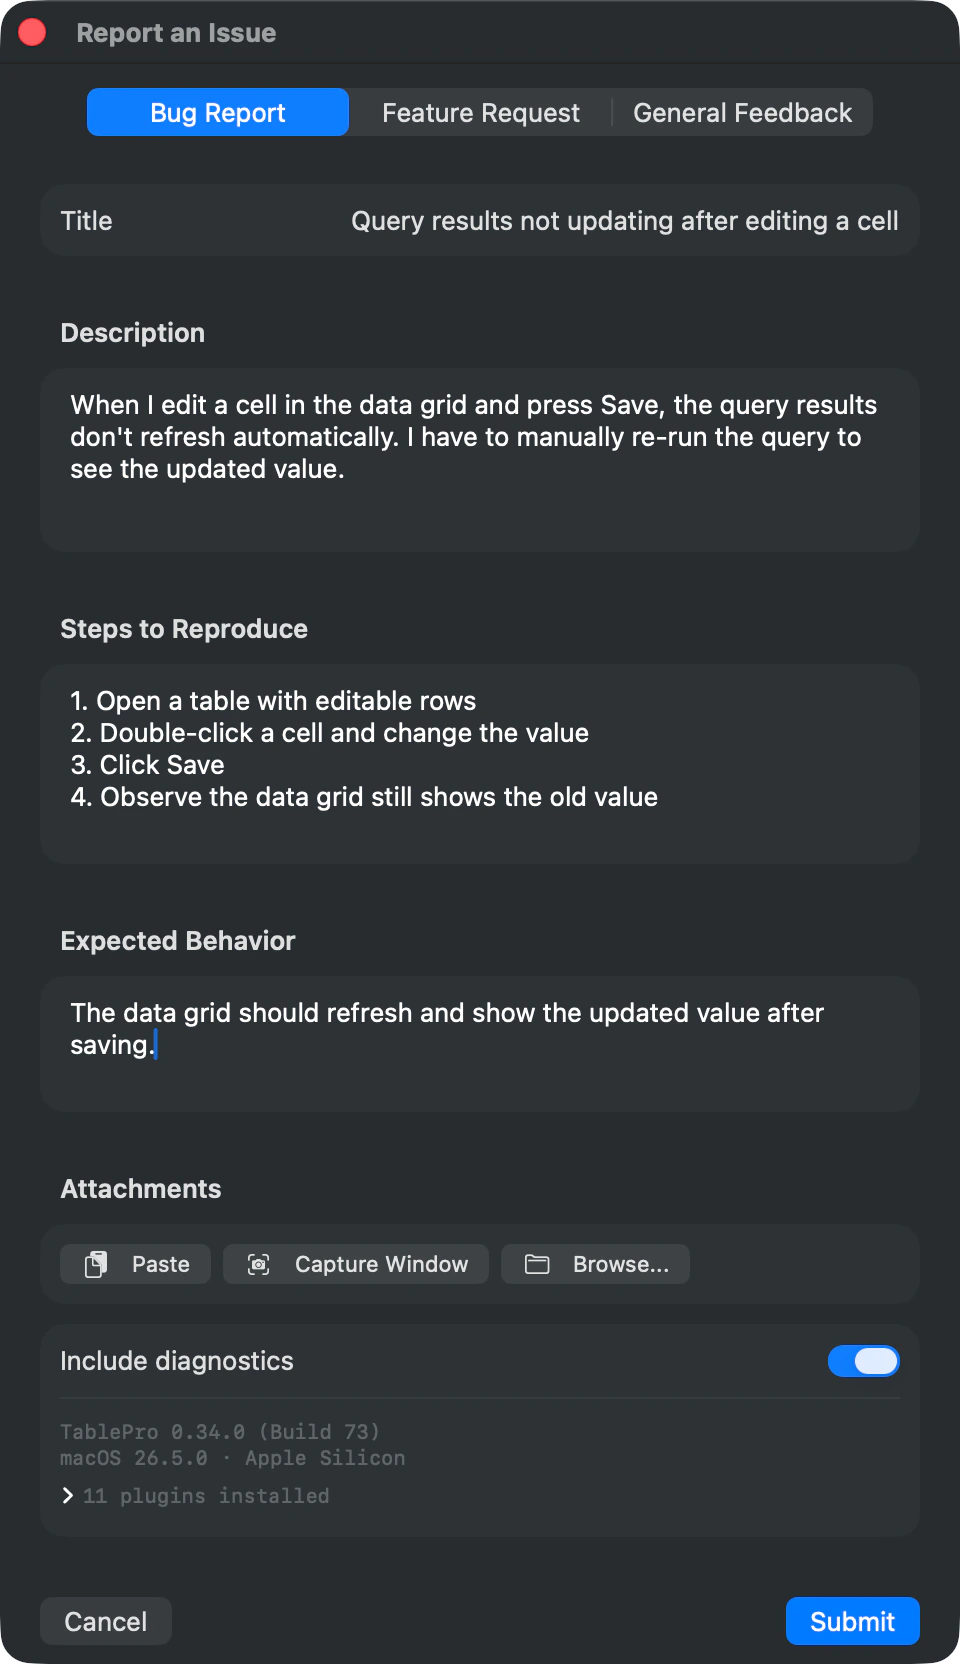Select the Bug Report tab

(x=217, y=112)
